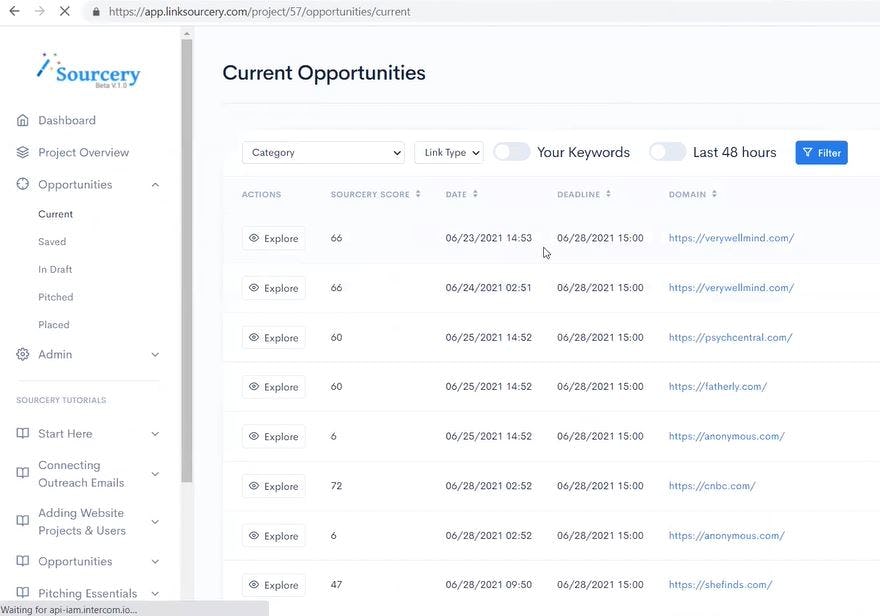Explore the anonymous.com row dated 06/25/2021
Viewport: 880px width, 616px height.
tap(273, 436)
